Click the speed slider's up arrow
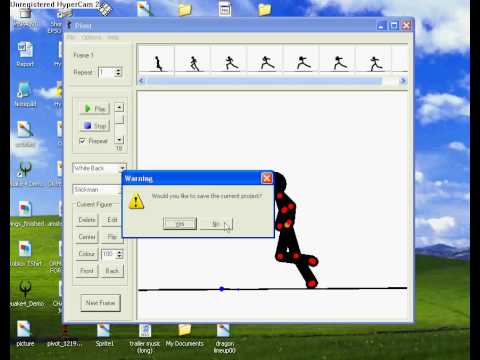The image size is (480, 360). 119,107
